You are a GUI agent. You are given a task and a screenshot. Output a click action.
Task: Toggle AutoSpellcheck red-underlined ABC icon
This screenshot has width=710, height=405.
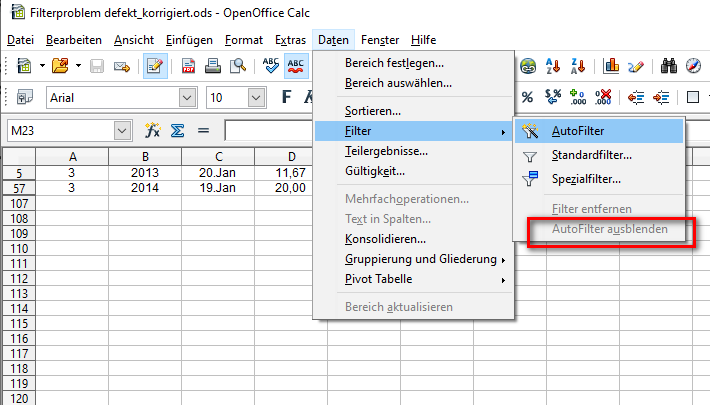coord(297,67)
